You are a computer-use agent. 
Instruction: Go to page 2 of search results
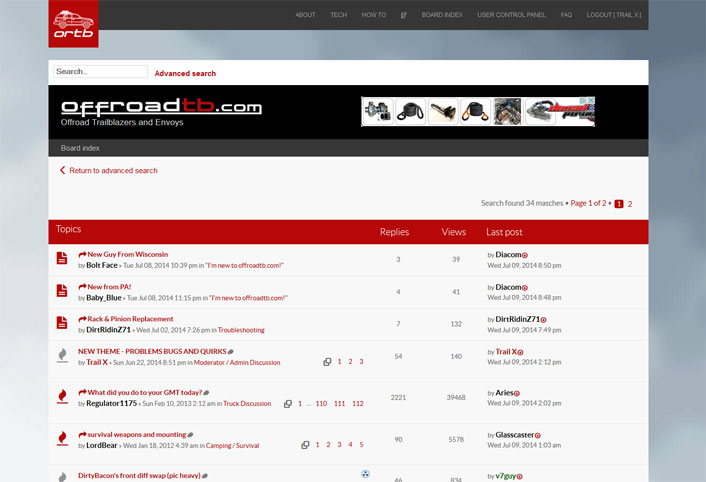[630, 203]
